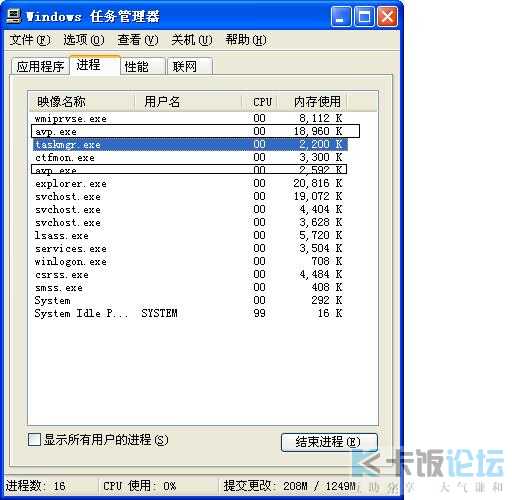
Task: Select the svchost.exe row using 3,628 K
Action: (189, 222)
